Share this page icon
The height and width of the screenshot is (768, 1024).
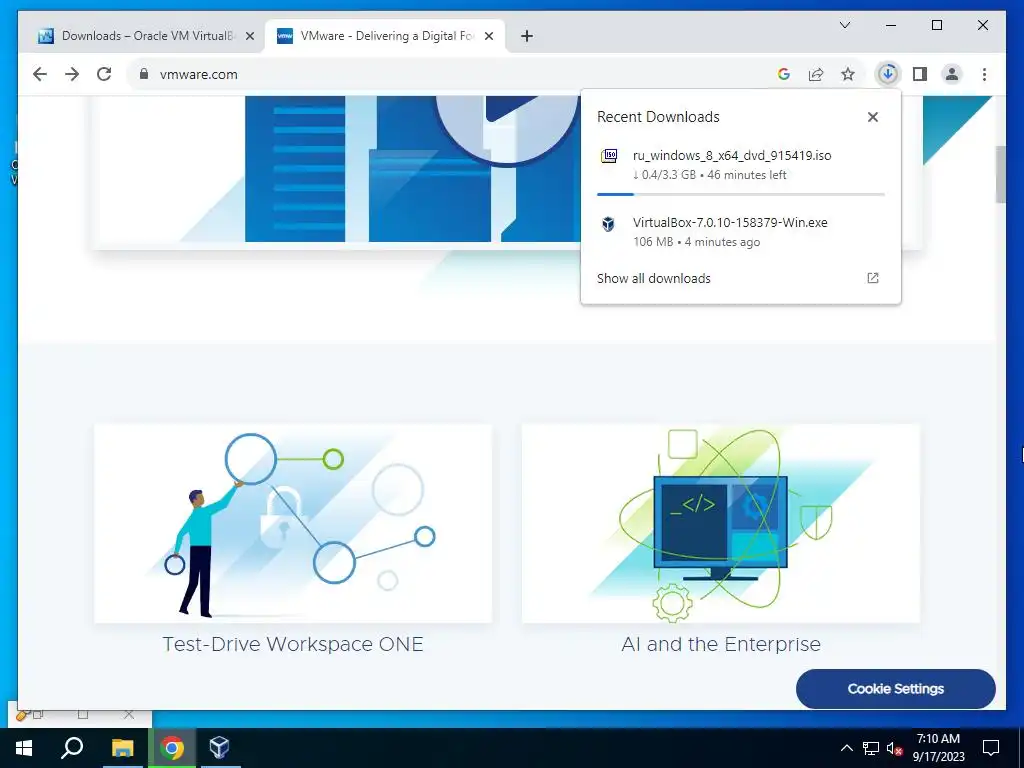tap(816, 74)
